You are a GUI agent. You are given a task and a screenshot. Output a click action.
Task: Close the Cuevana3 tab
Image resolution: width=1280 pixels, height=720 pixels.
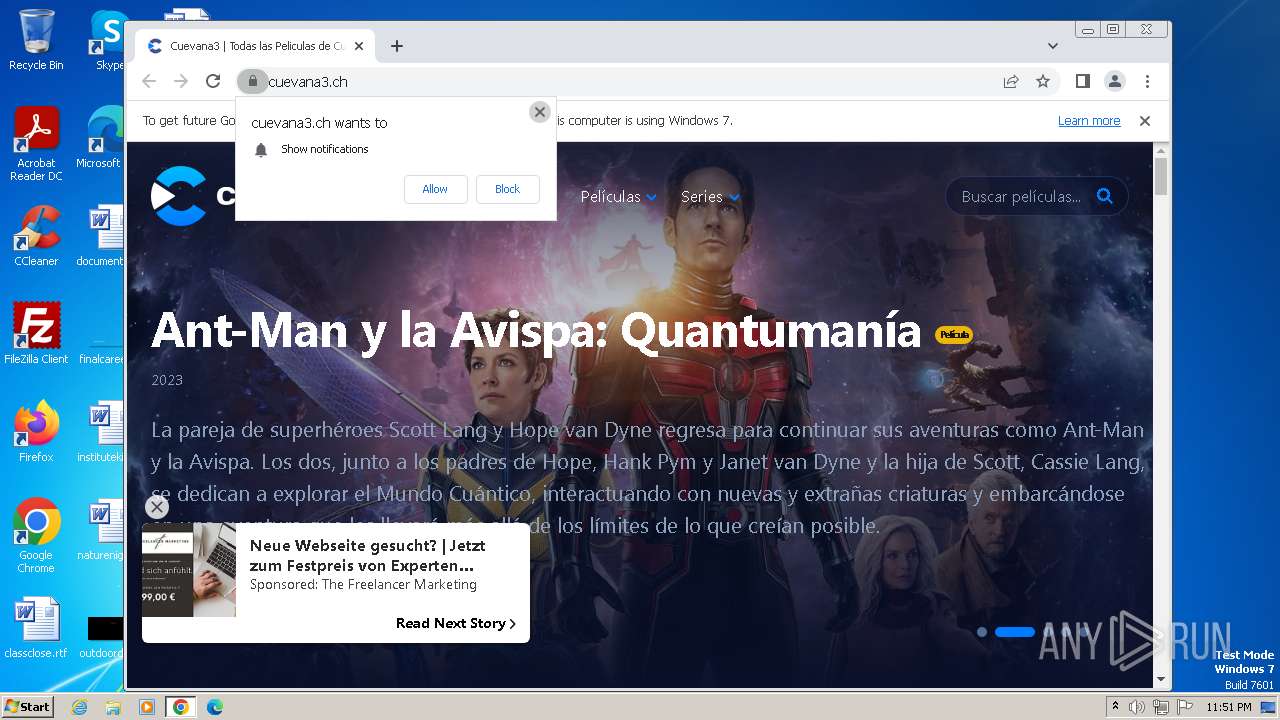point(359,46)
